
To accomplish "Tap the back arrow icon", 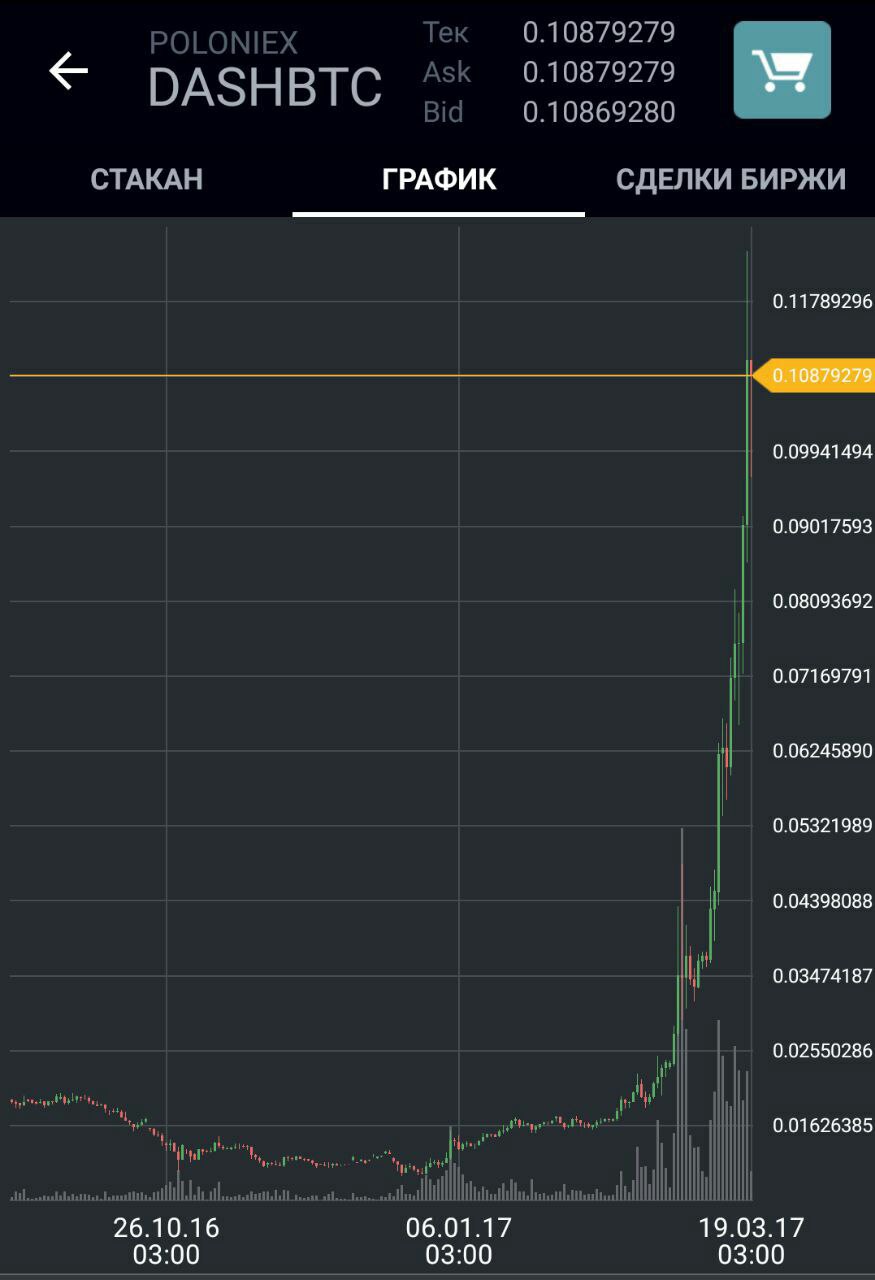I will 68,71.
